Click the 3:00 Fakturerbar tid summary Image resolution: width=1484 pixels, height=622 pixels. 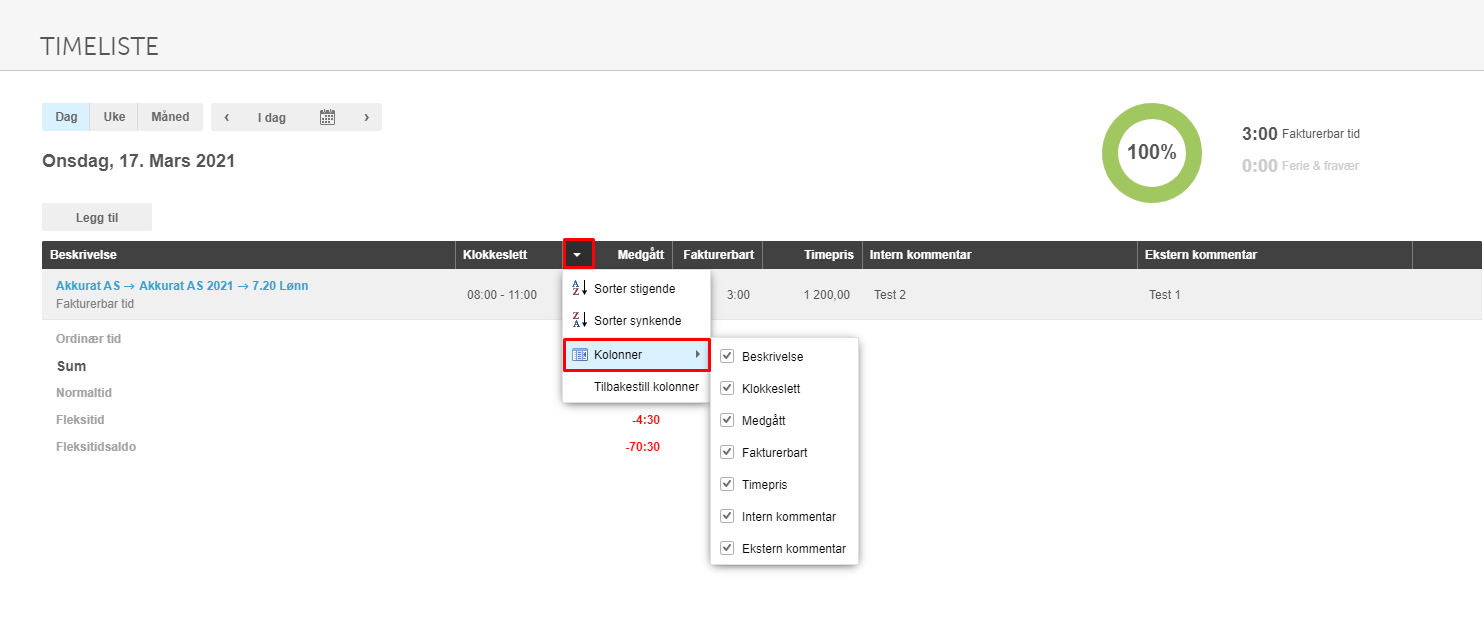pyautogui.click(x=1300, y=133)
